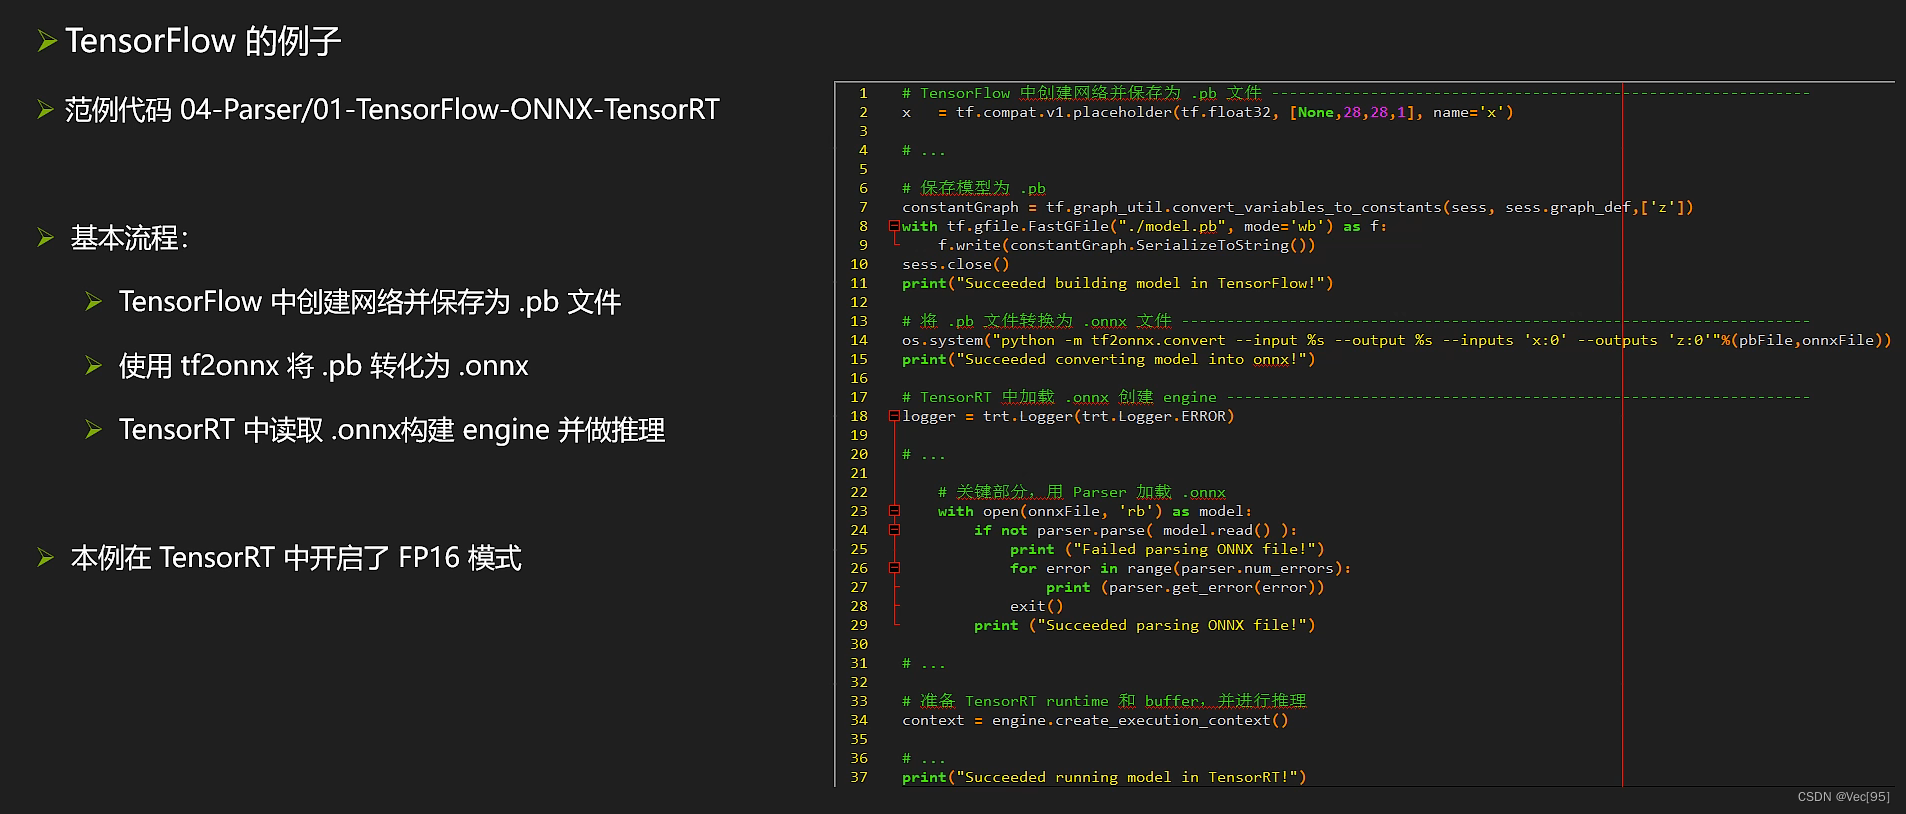The image size is (1906, 814).
Task: Click the heading '基本流程:'
Action: click(129, 238)
